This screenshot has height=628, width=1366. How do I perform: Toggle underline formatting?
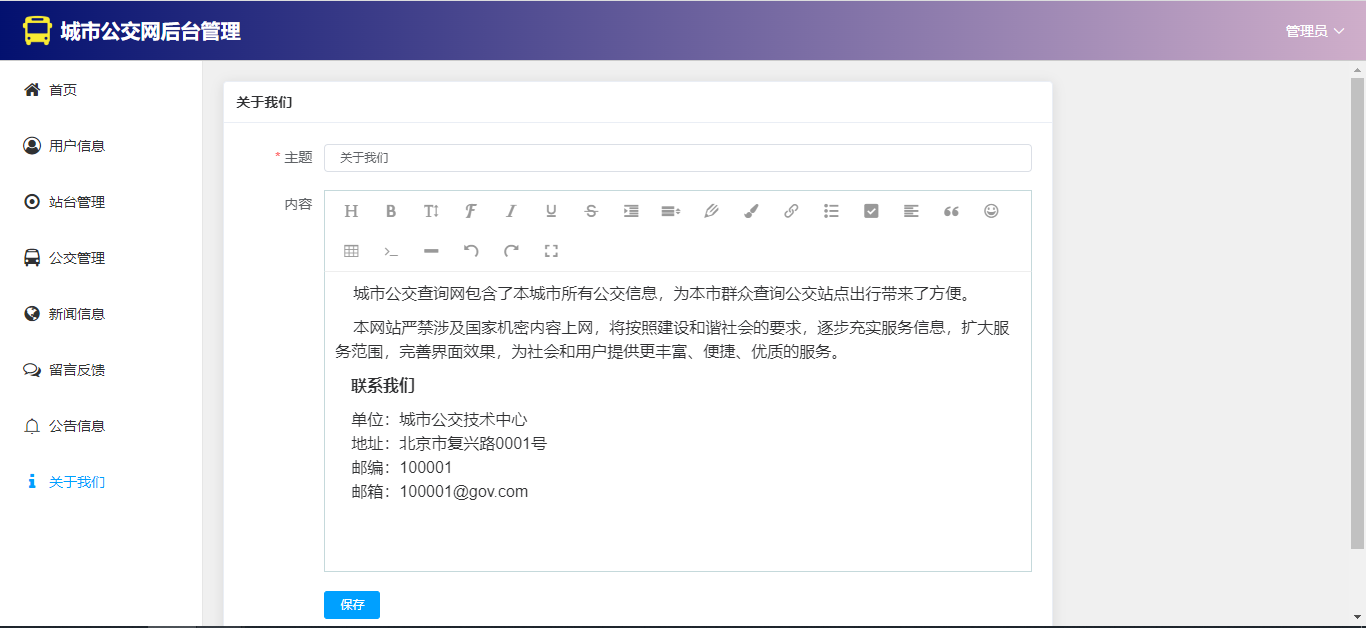click(x=551, y=211)
